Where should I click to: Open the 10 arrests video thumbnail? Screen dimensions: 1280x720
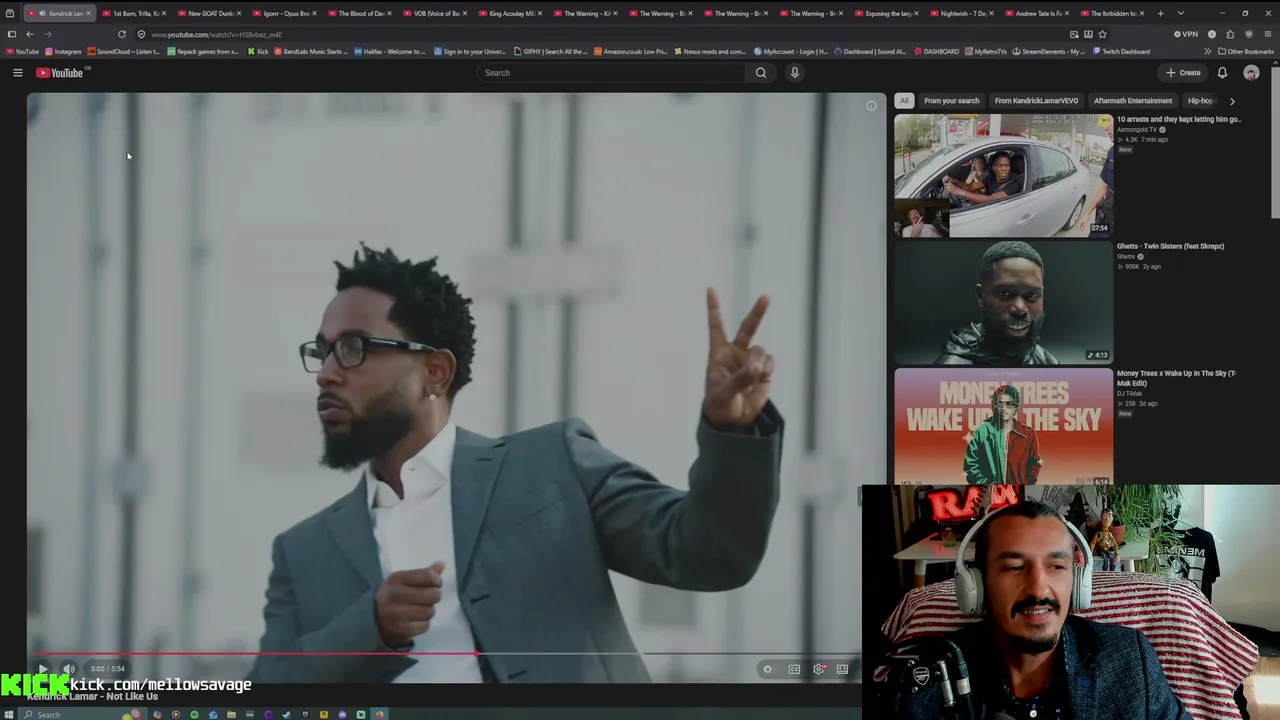(1003, 176)
